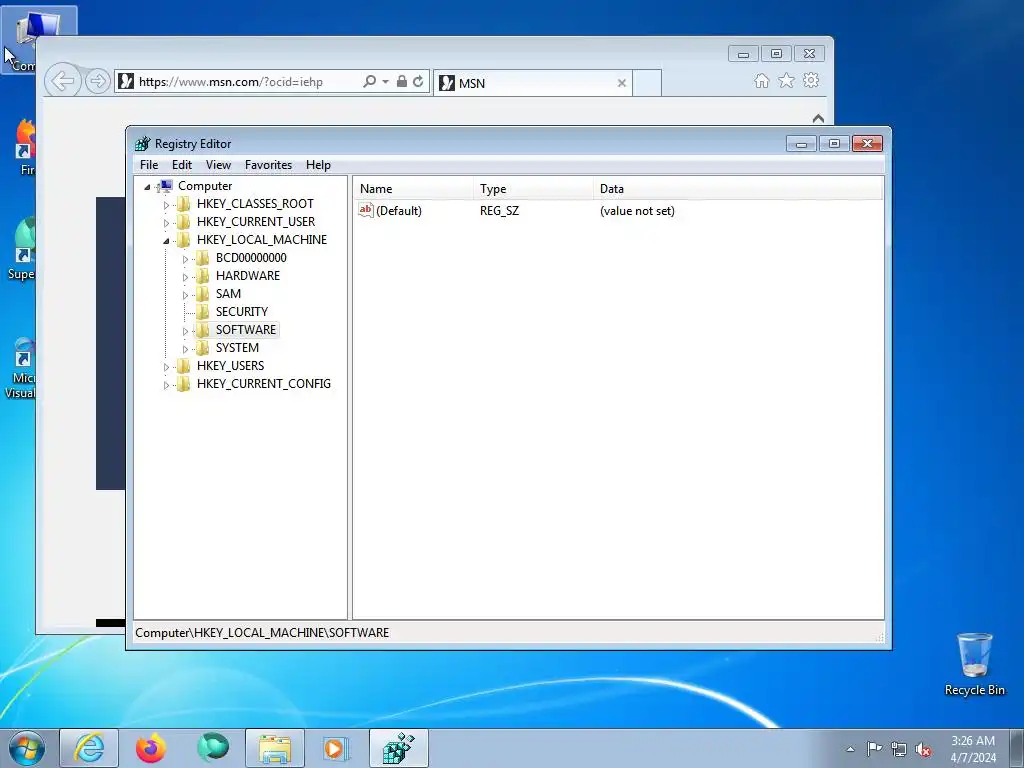Open the Recycle Bin desktop icon
The height and width of the screenshot is (768, 1024).
[974, 664]
